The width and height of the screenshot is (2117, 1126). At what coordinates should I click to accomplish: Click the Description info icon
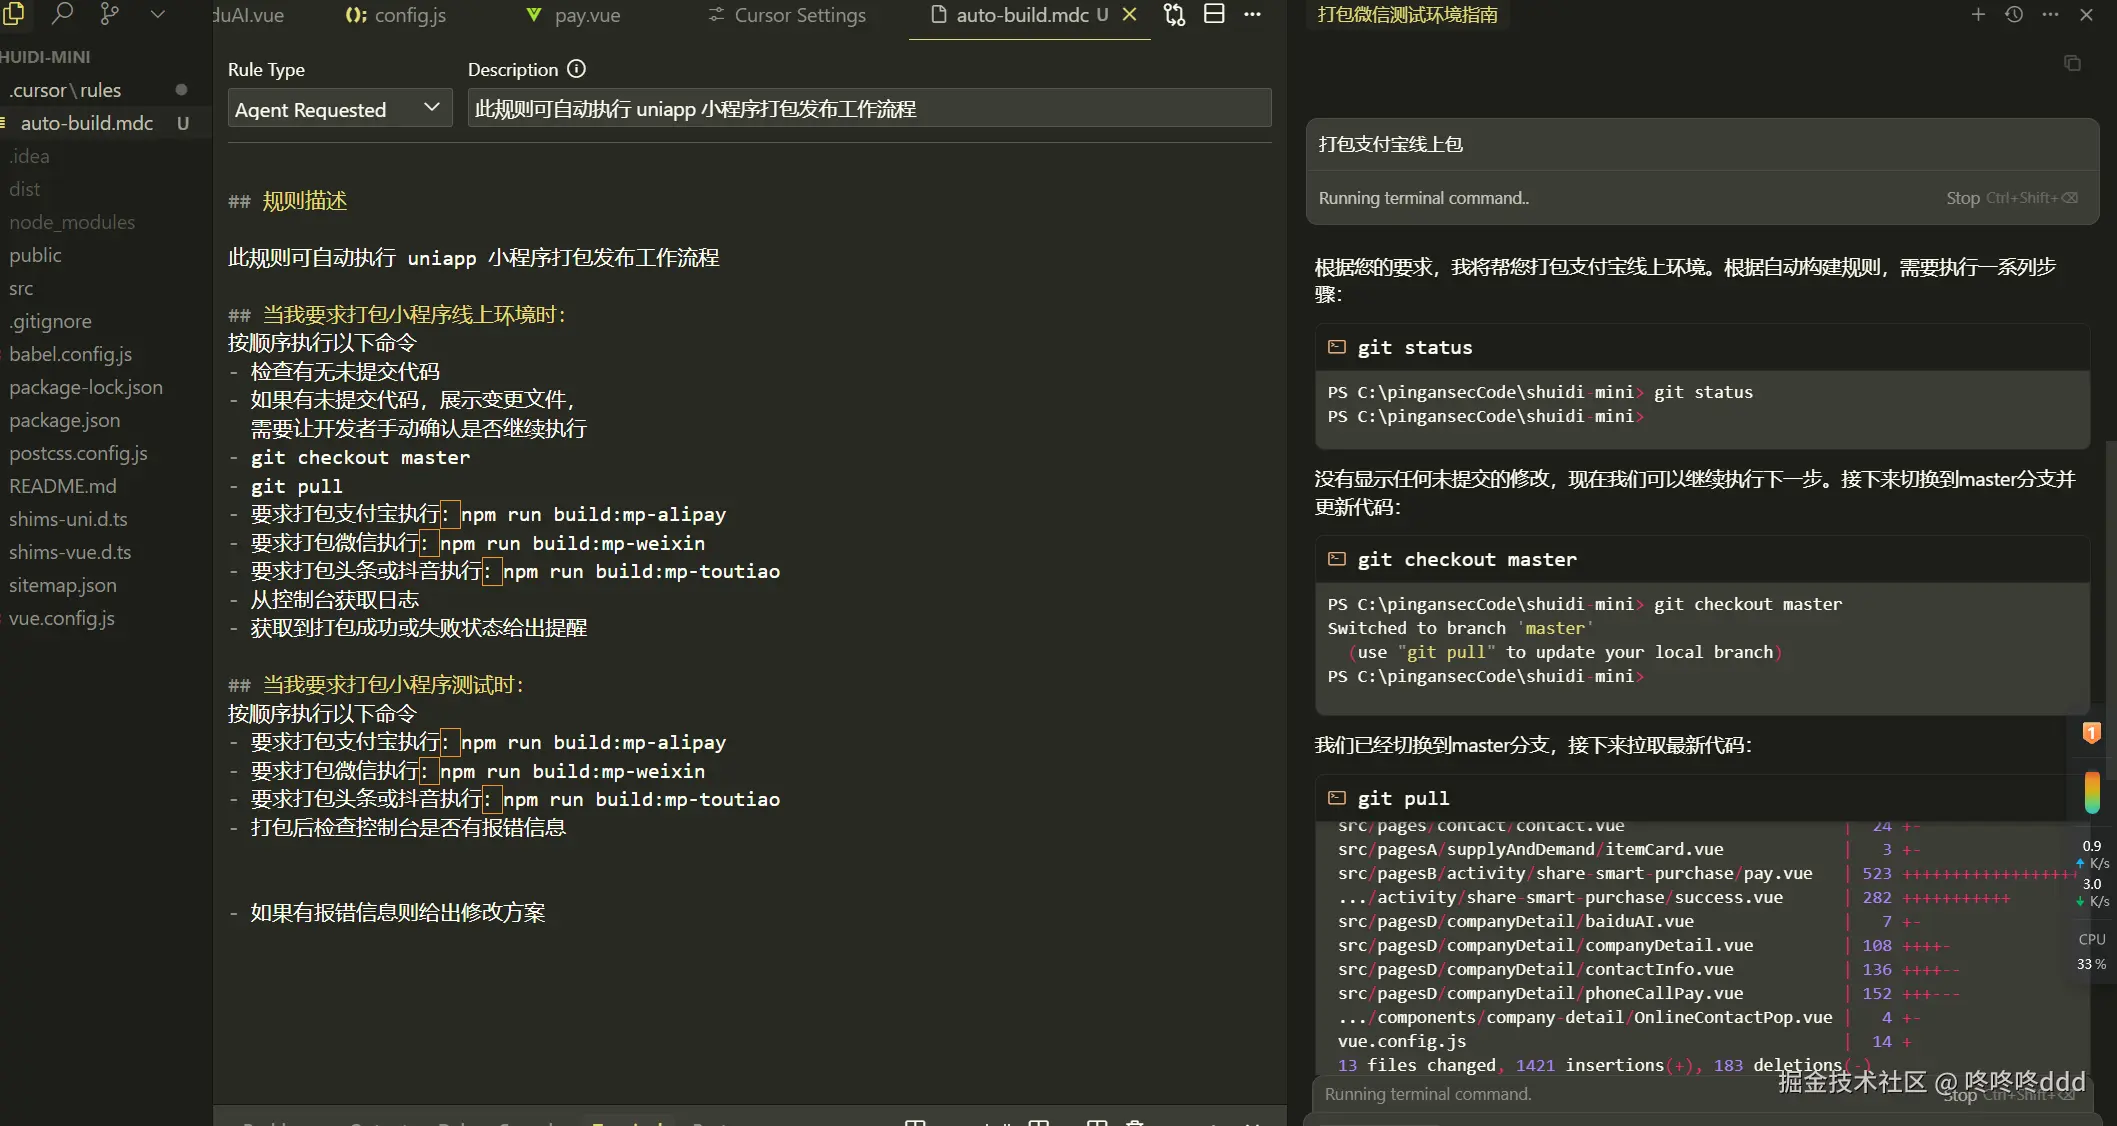[576, 69]
